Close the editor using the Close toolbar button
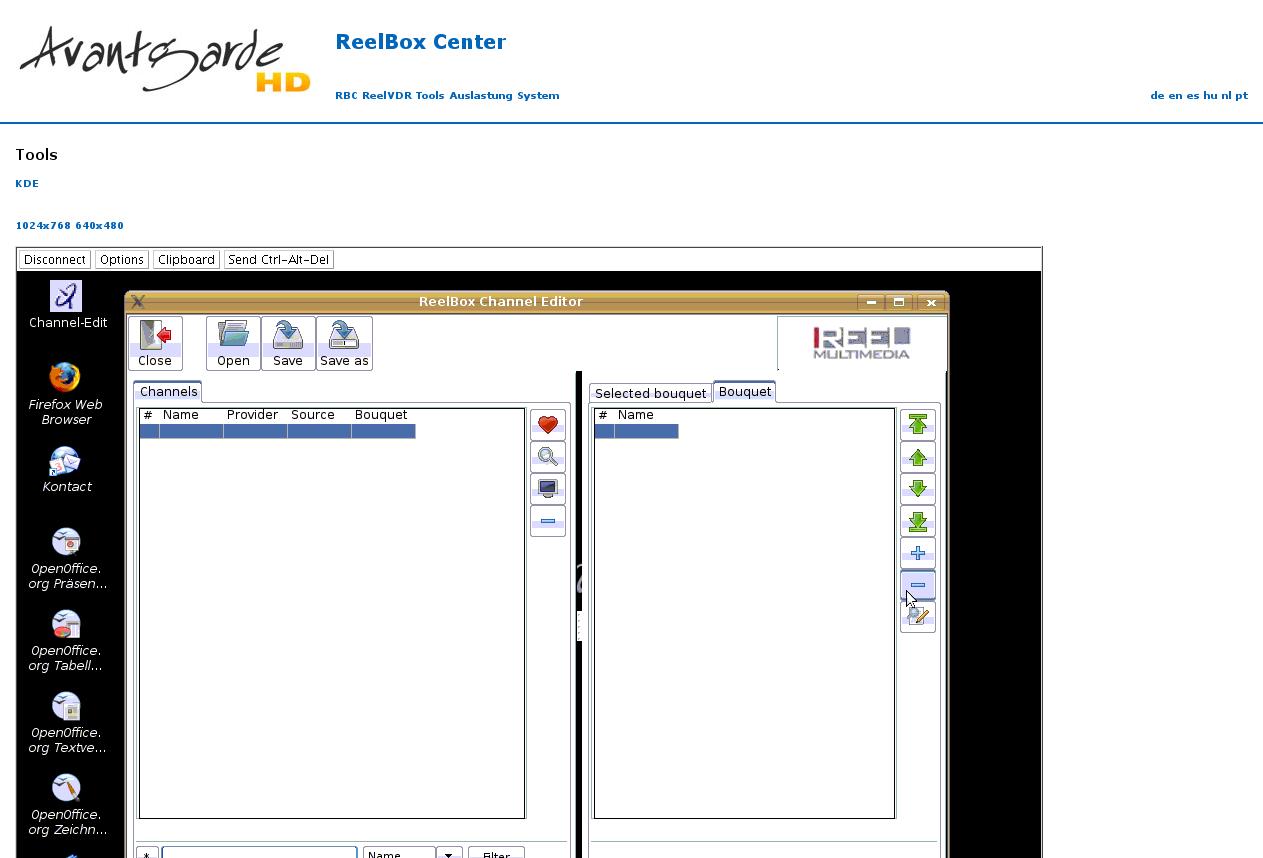 coord(155,343)
